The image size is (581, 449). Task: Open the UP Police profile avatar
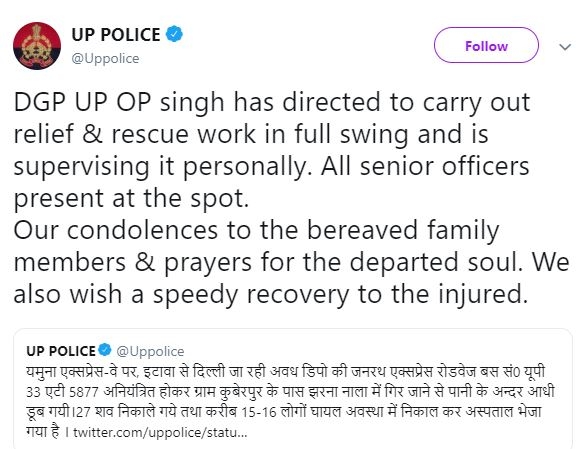(37, 46)
